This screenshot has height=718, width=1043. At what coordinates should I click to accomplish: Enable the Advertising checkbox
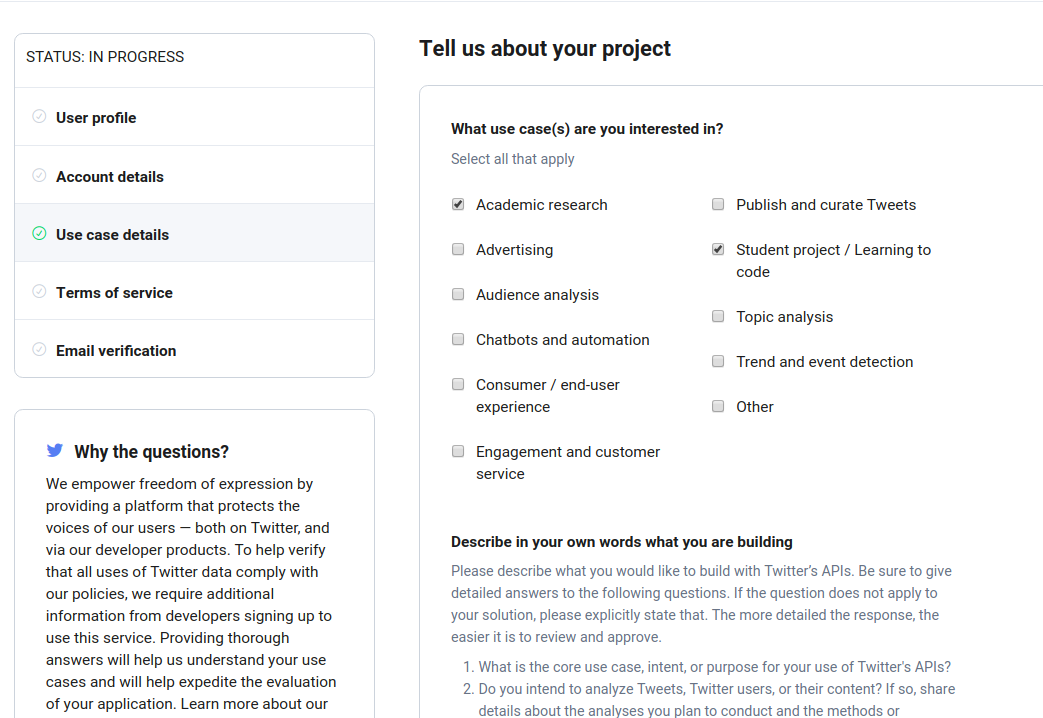click(458, 249)
